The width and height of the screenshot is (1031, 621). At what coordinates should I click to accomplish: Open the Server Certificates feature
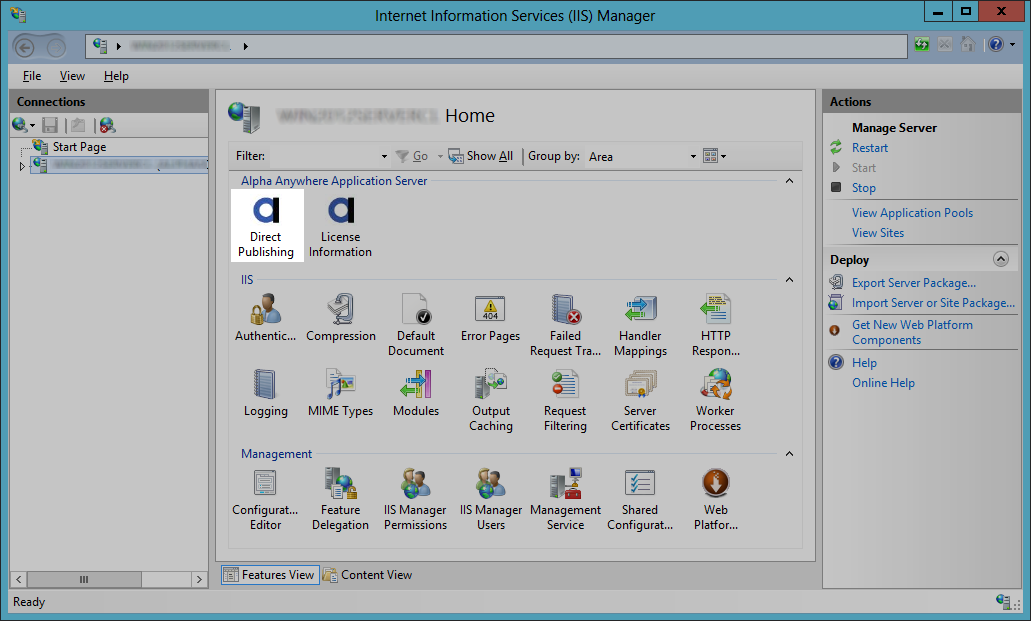pyautogui.click(x=640, y=400)
